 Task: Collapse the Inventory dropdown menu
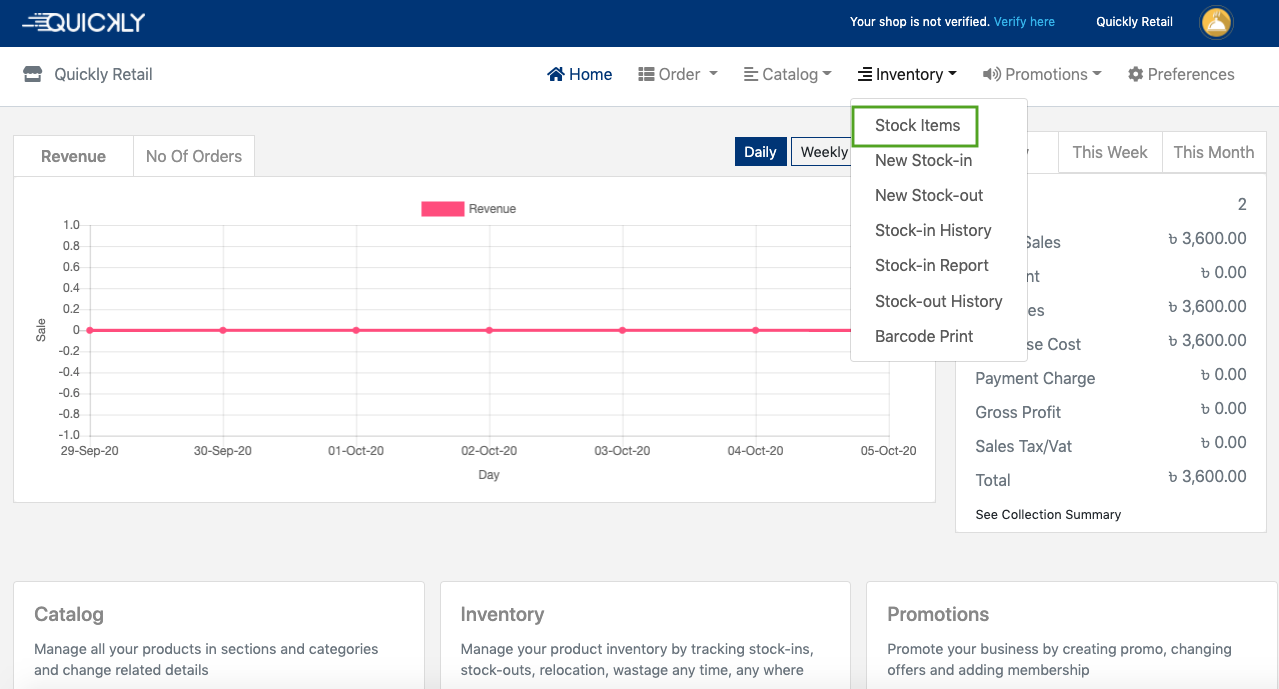907,75
